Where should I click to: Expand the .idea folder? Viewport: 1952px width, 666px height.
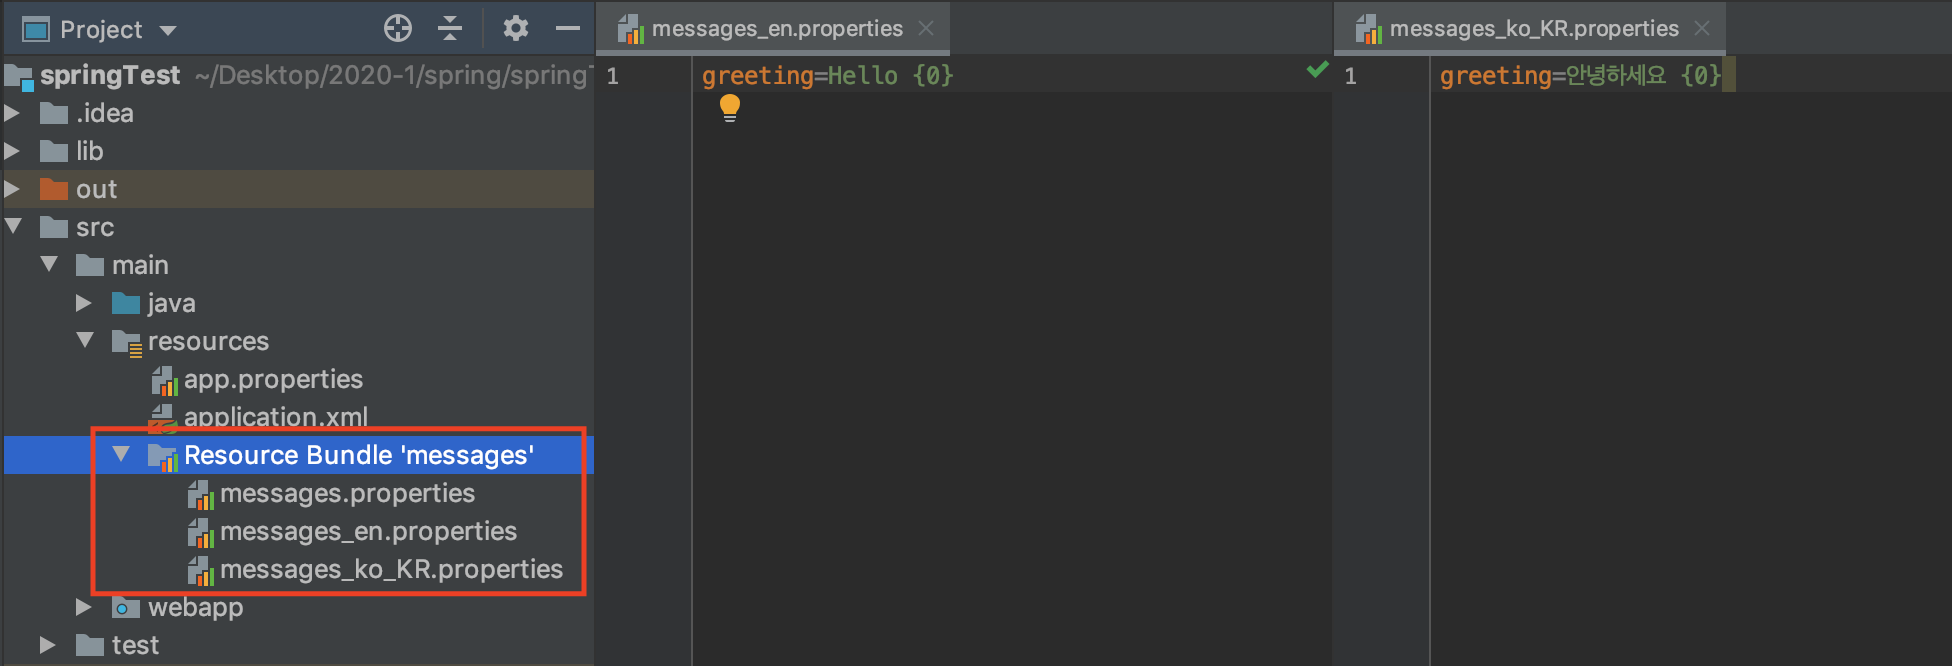click(x=12, y=113)
